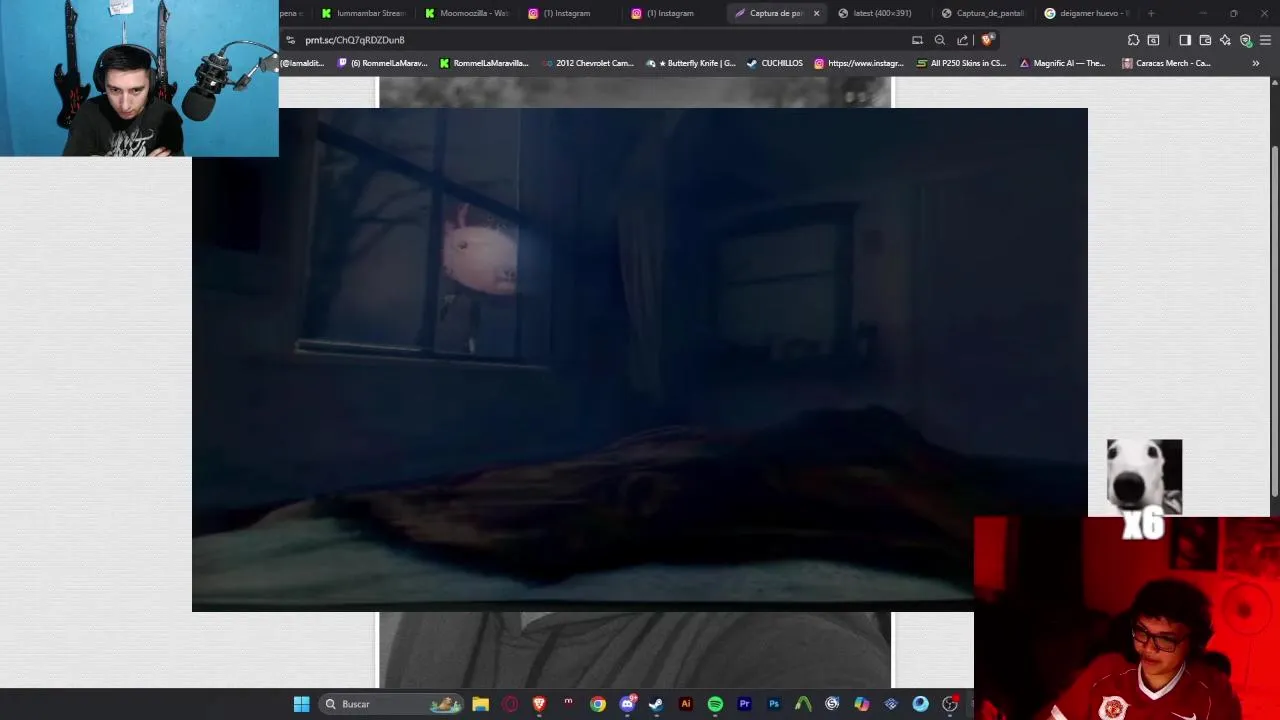
Task: Open Steam from taskbar
Action: (x=656, y=704)
